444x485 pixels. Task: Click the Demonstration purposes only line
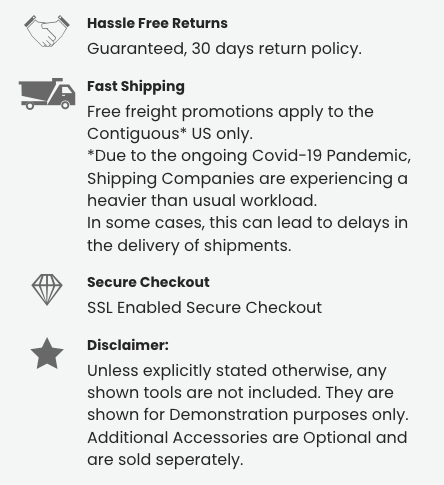coord(248,415)
